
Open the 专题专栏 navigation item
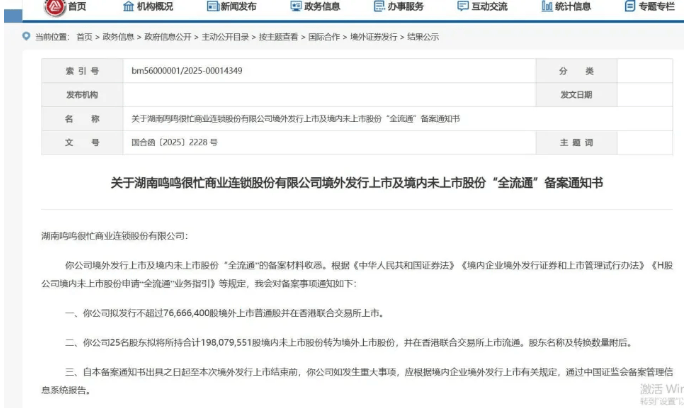tap(657, 7)
